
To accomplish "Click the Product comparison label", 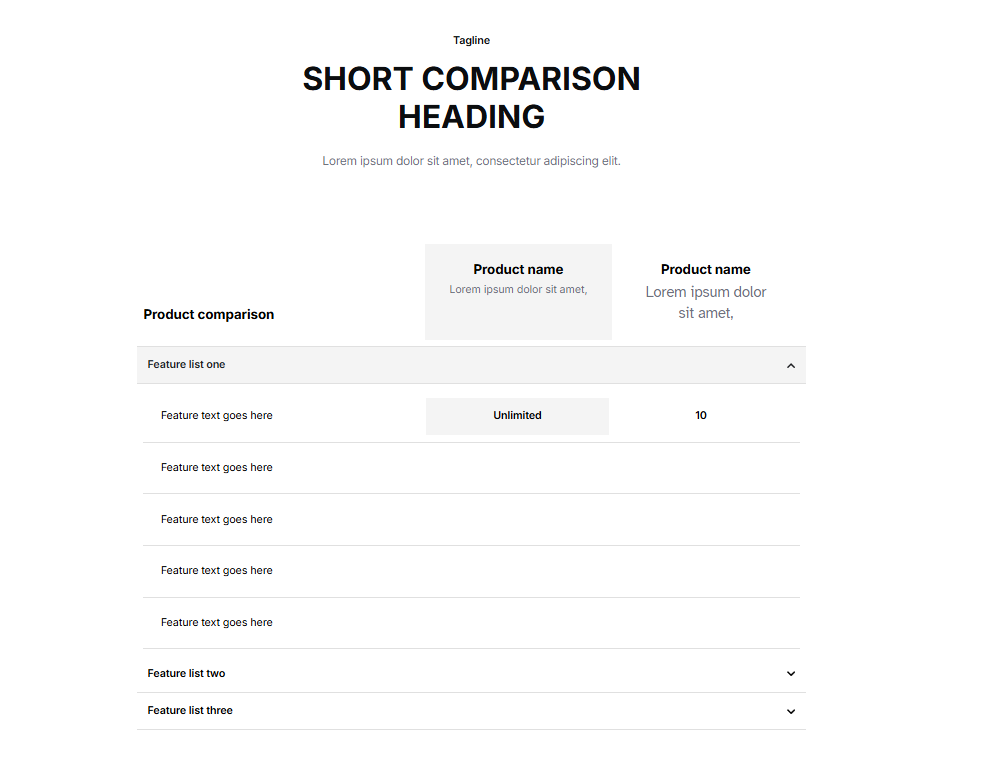I will [208, 314].
